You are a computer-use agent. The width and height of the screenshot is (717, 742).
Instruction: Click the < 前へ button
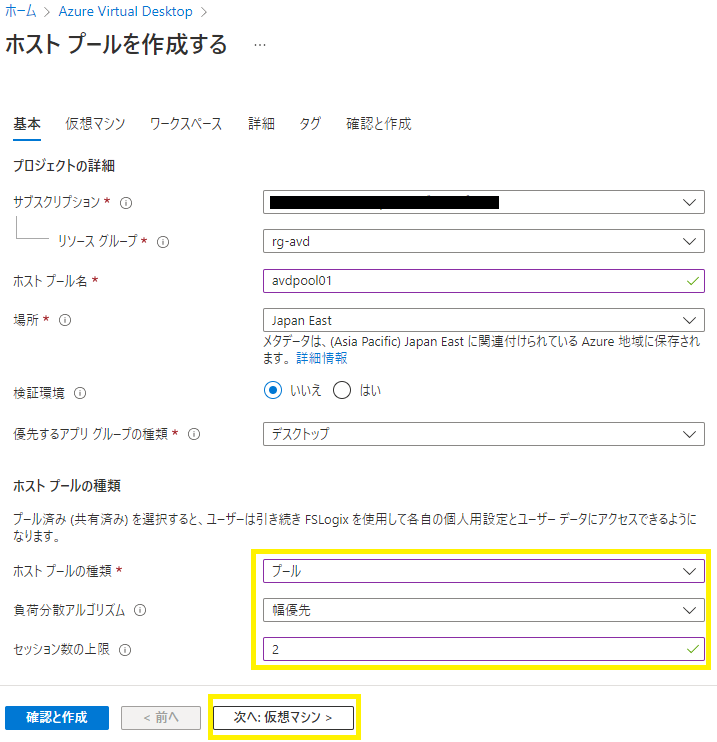pos(161,717)
